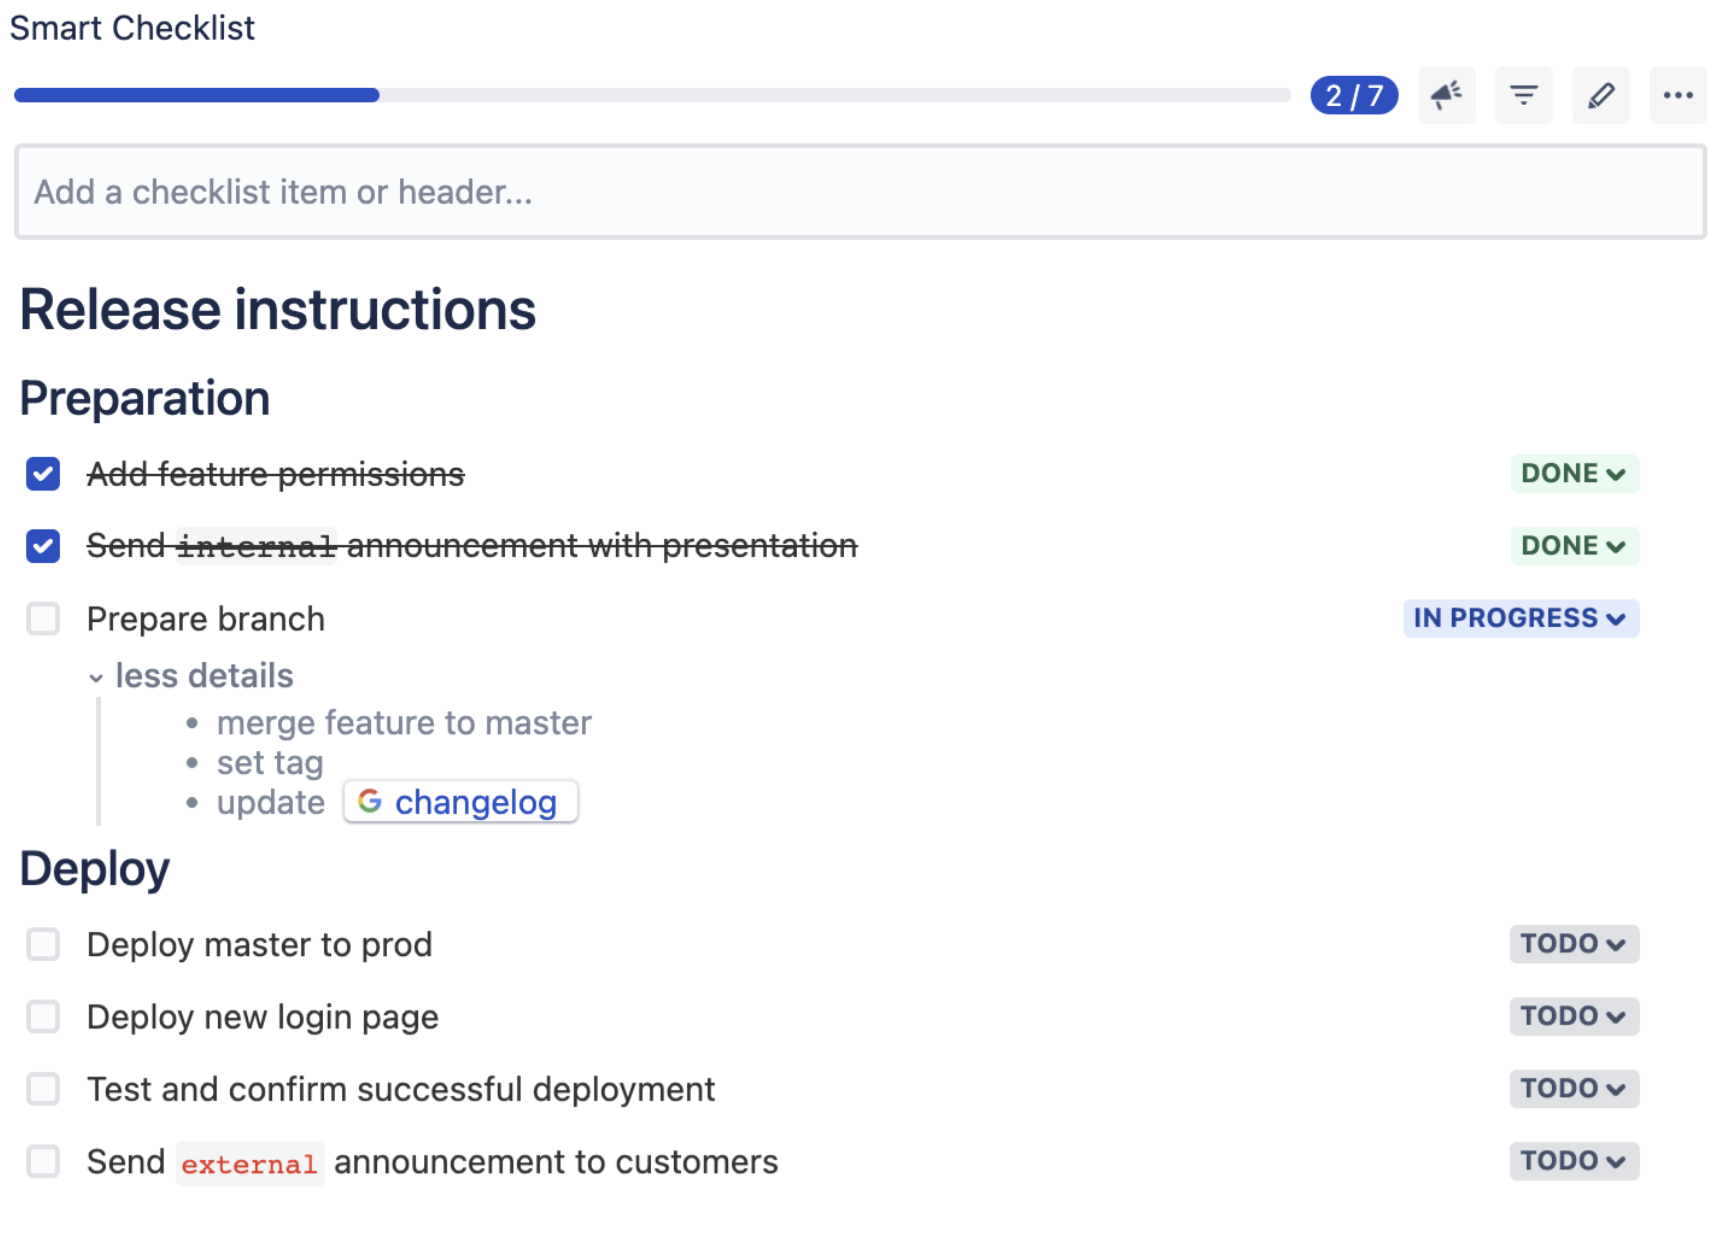This screenshot has width=1736, height=1234.
Task: Open the three-dots more options menu
Action: [1678, 95]
